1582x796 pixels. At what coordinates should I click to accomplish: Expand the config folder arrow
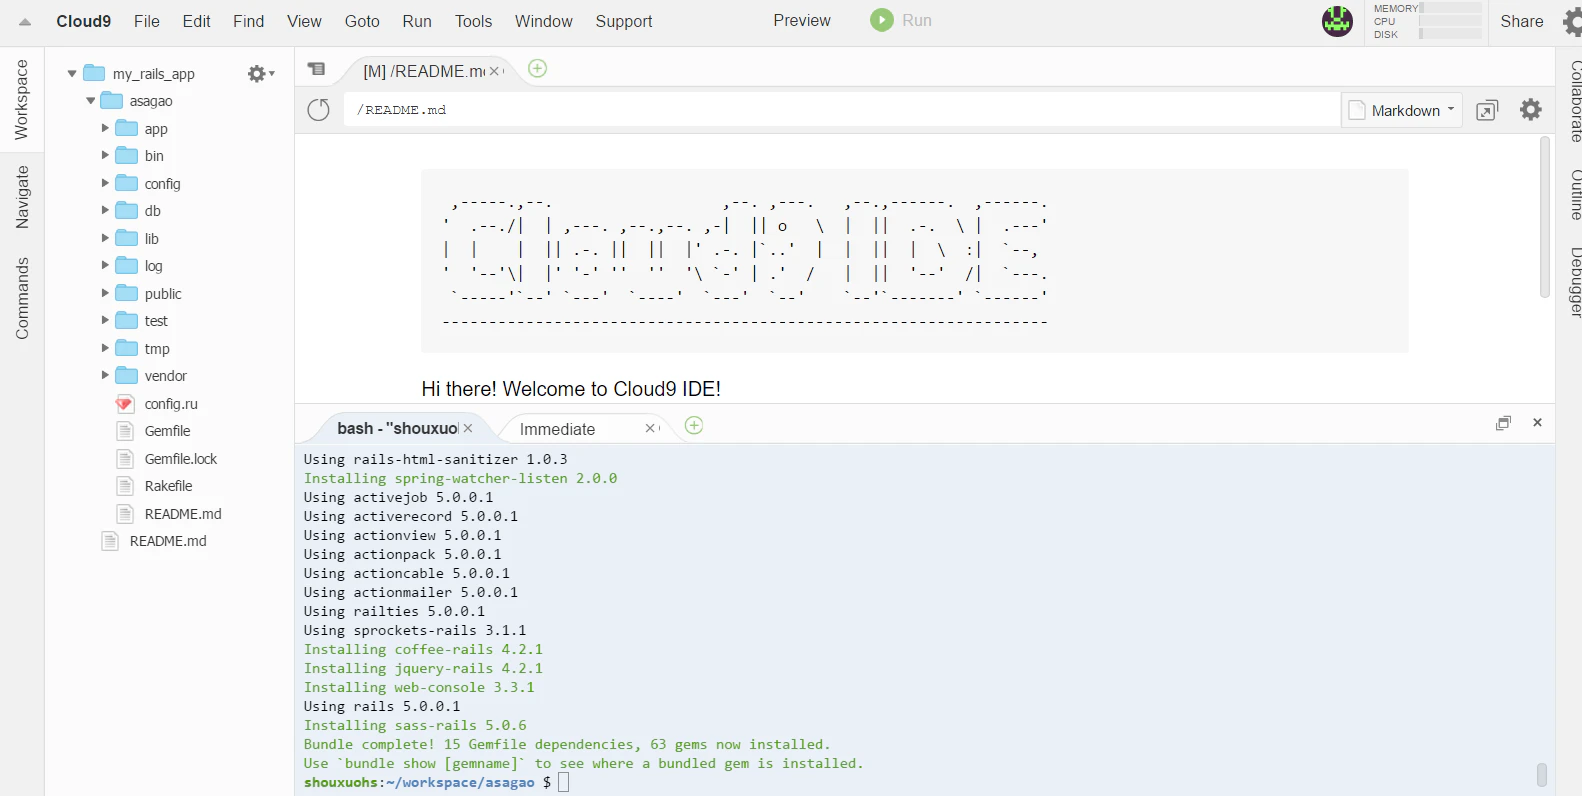pos(105,183)
